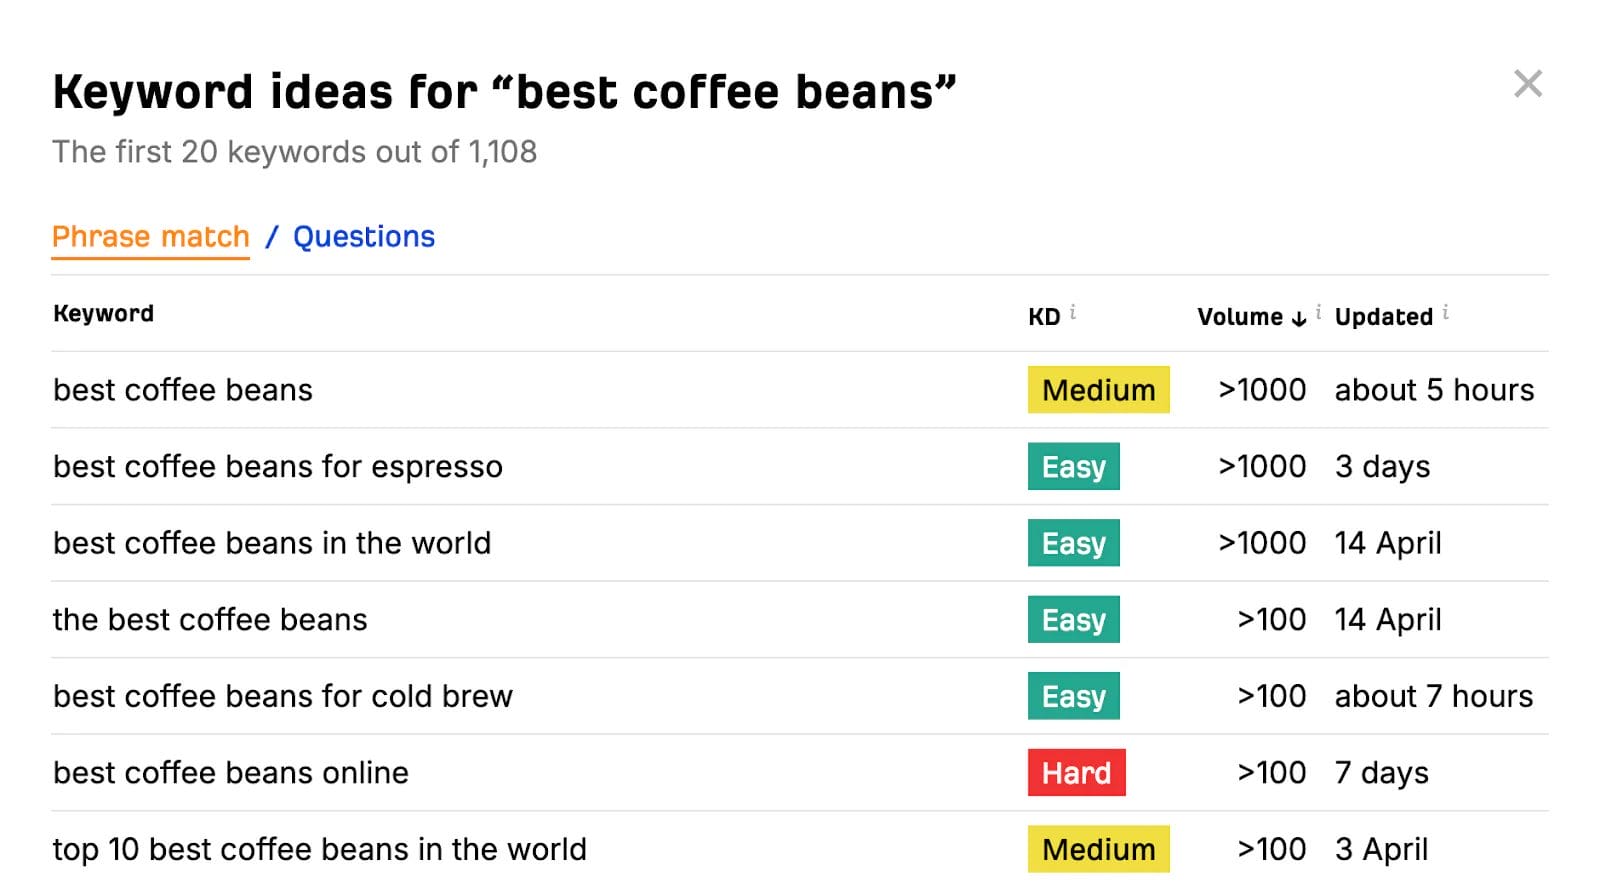This screenshot has height=883, width=1600.
Task: Click the Volume info icon
Action: click(x=1319, y=312)
